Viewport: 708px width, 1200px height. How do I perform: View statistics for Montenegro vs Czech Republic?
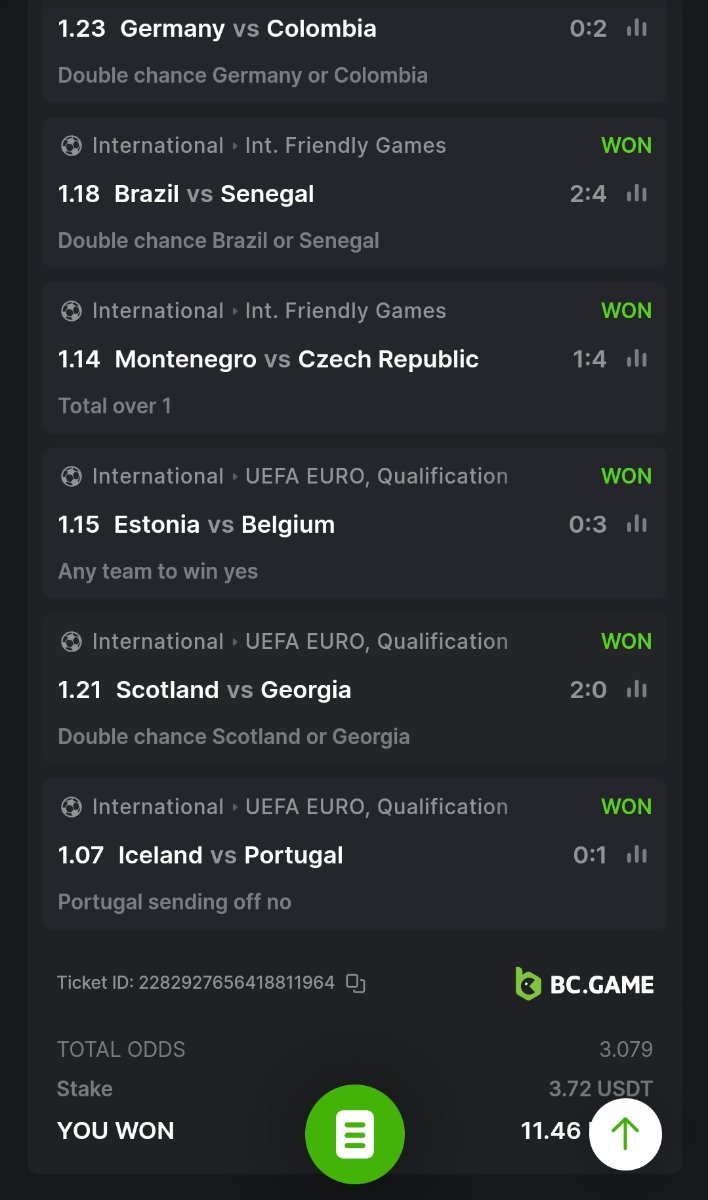pos(636,358)
